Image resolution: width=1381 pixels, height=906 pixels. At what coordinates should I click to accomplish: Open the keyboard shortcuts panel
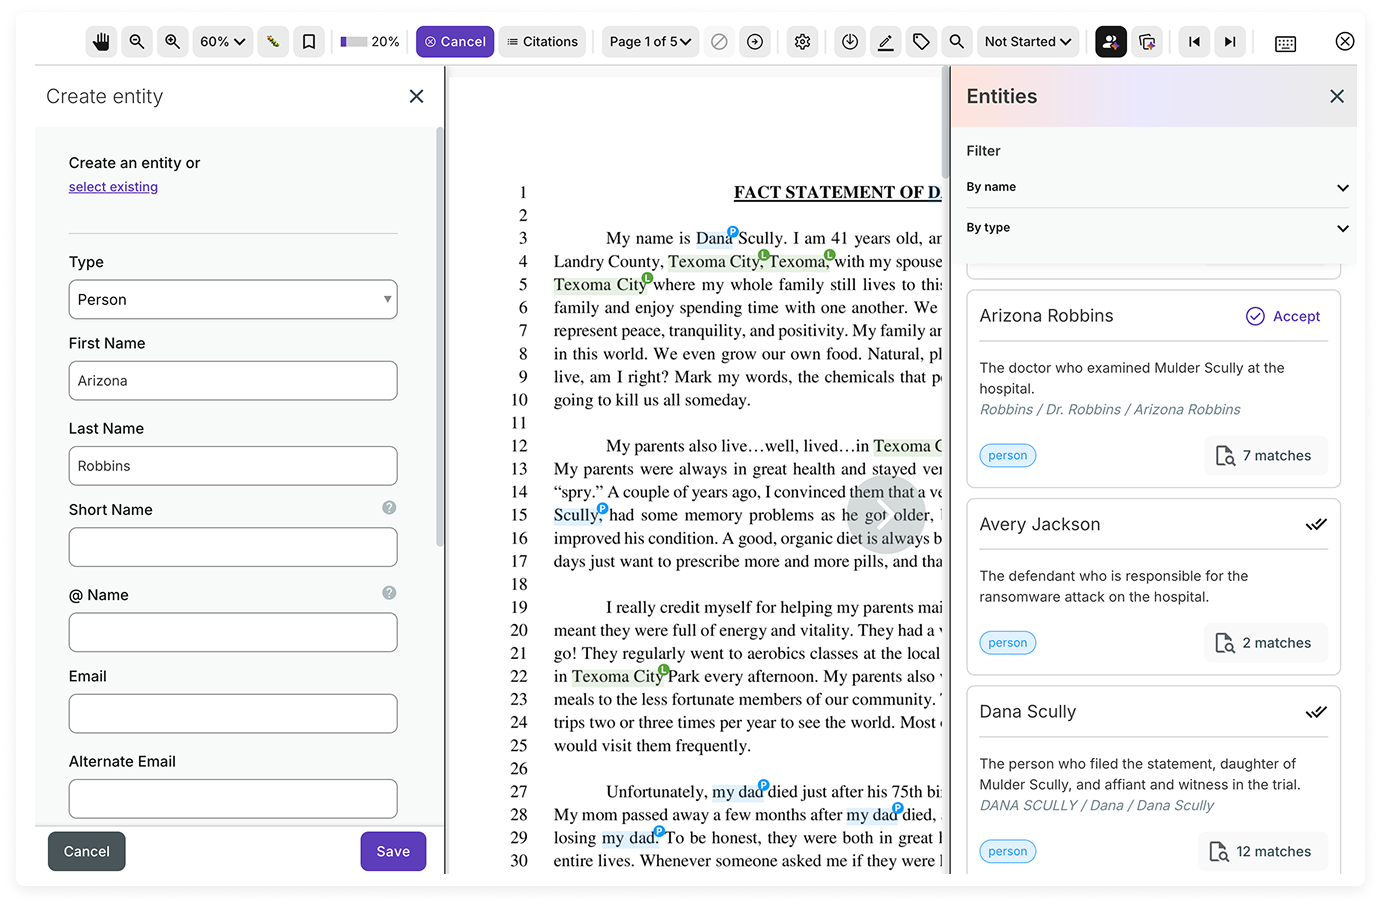click(1285, 41)
